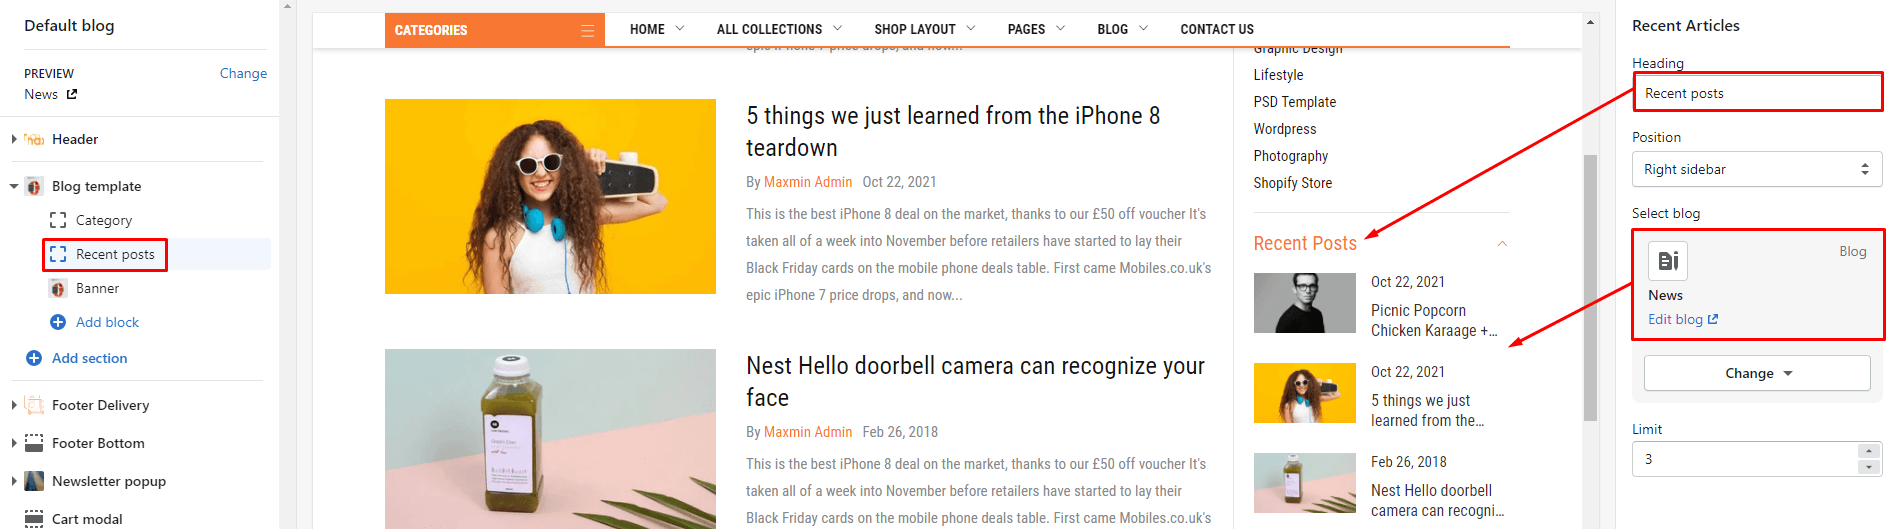Collapse Recent Posts widget chevron
1899x529 pixels.
pos(1502,244)
